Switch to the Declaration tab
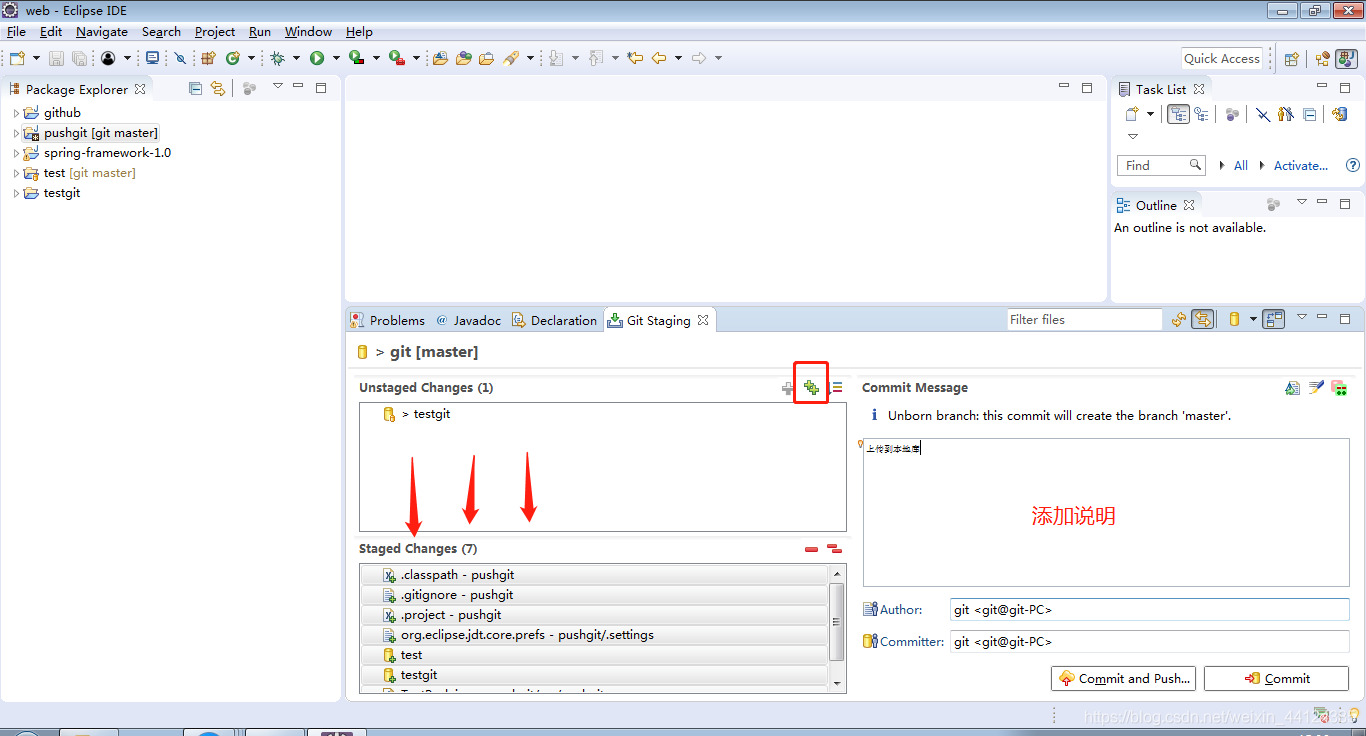This screenshot has height=736, width=1366. click(x=555, y=320)
